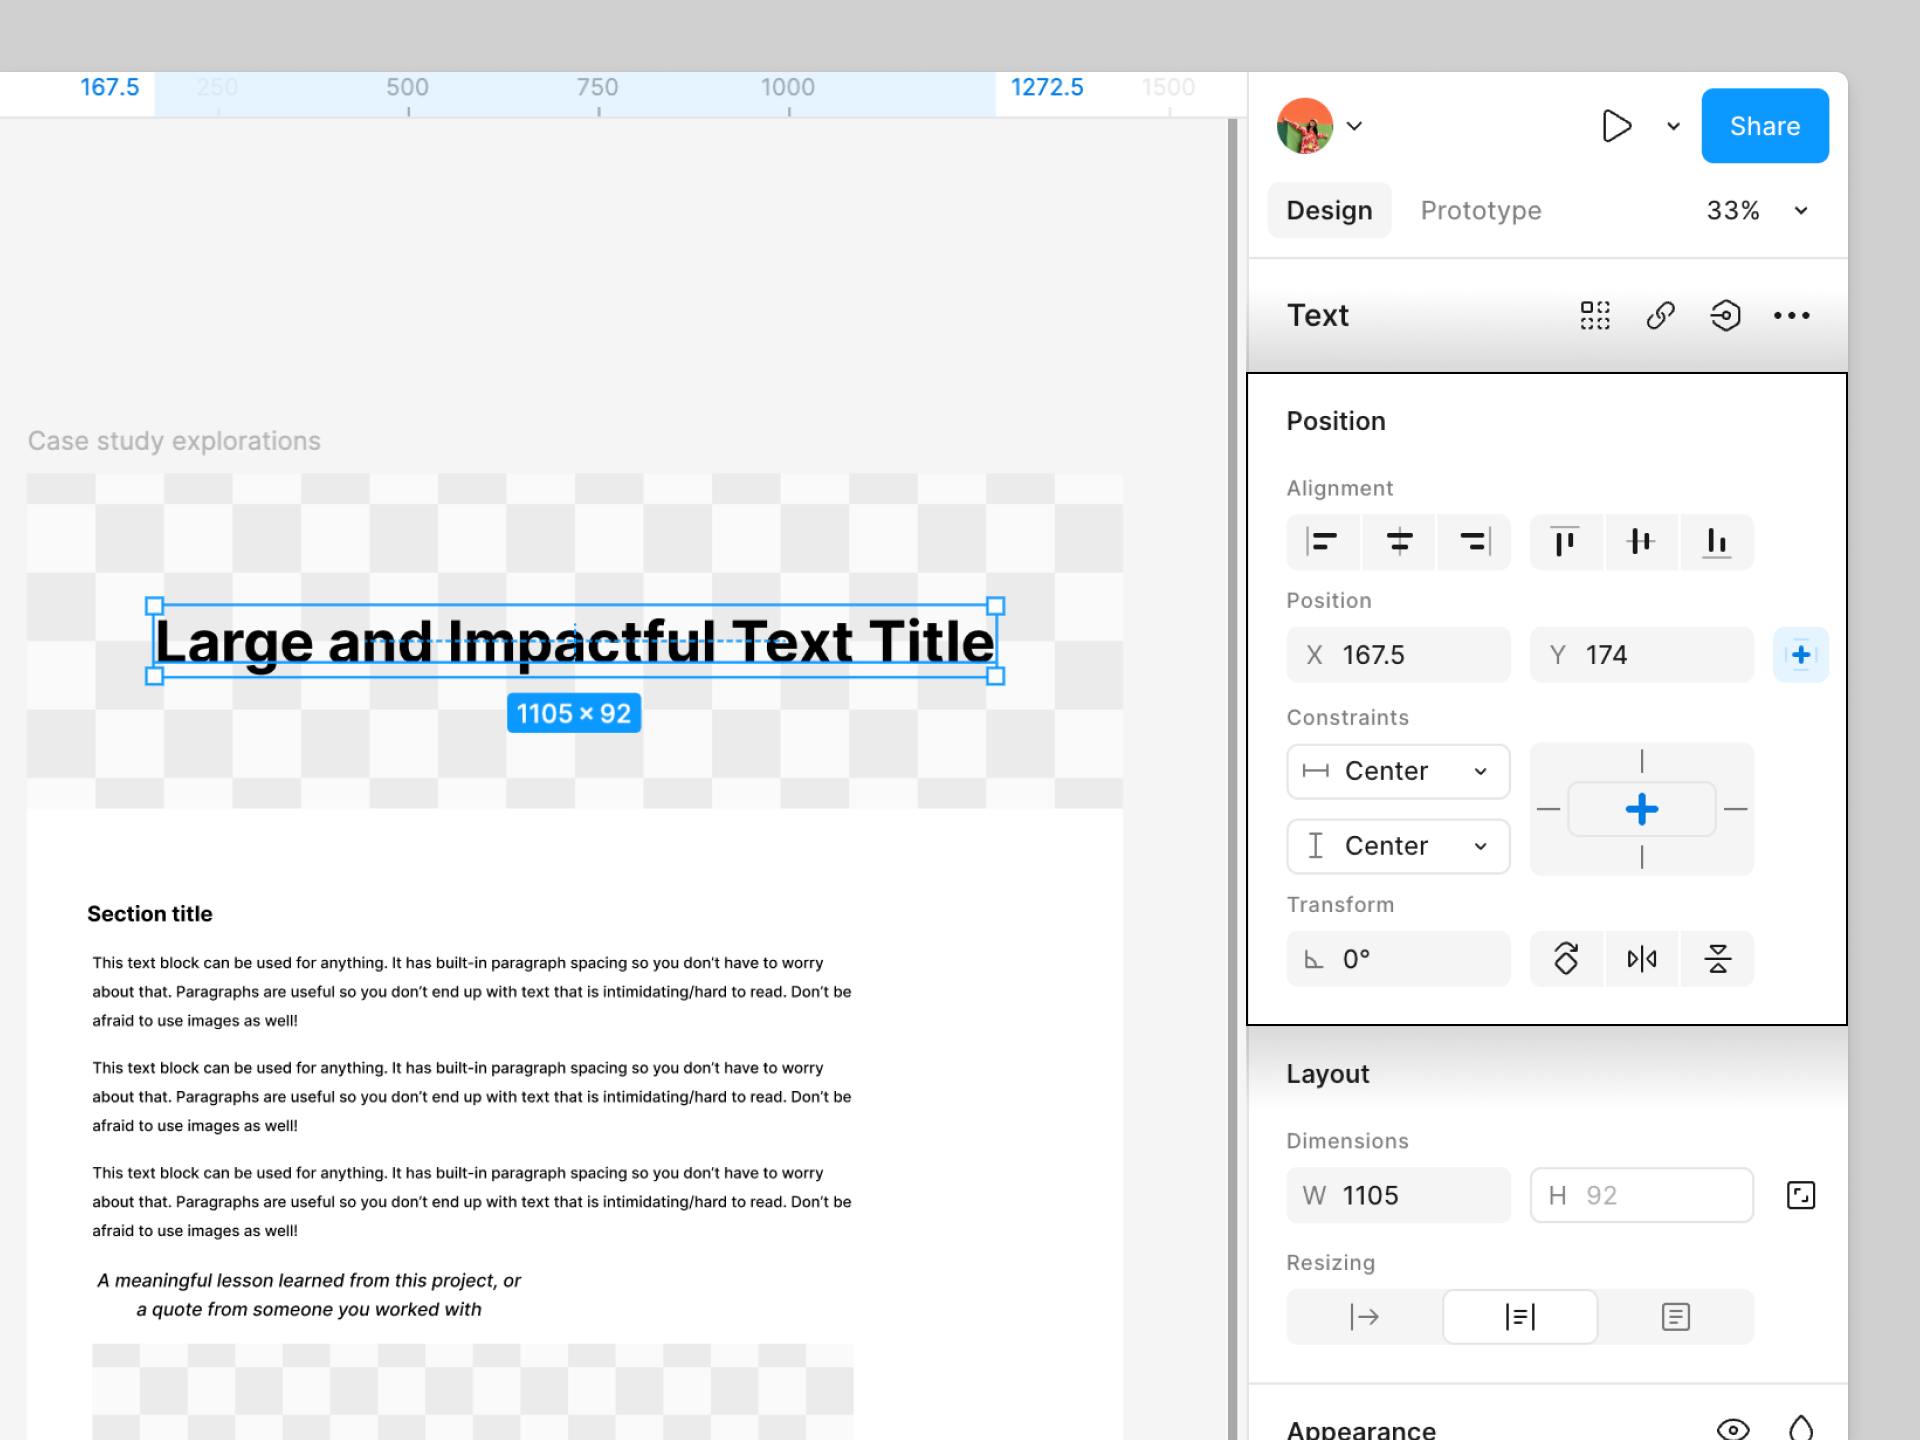Click the blue Share button
This screenshot has height=1440, width=1920.
1764,126
